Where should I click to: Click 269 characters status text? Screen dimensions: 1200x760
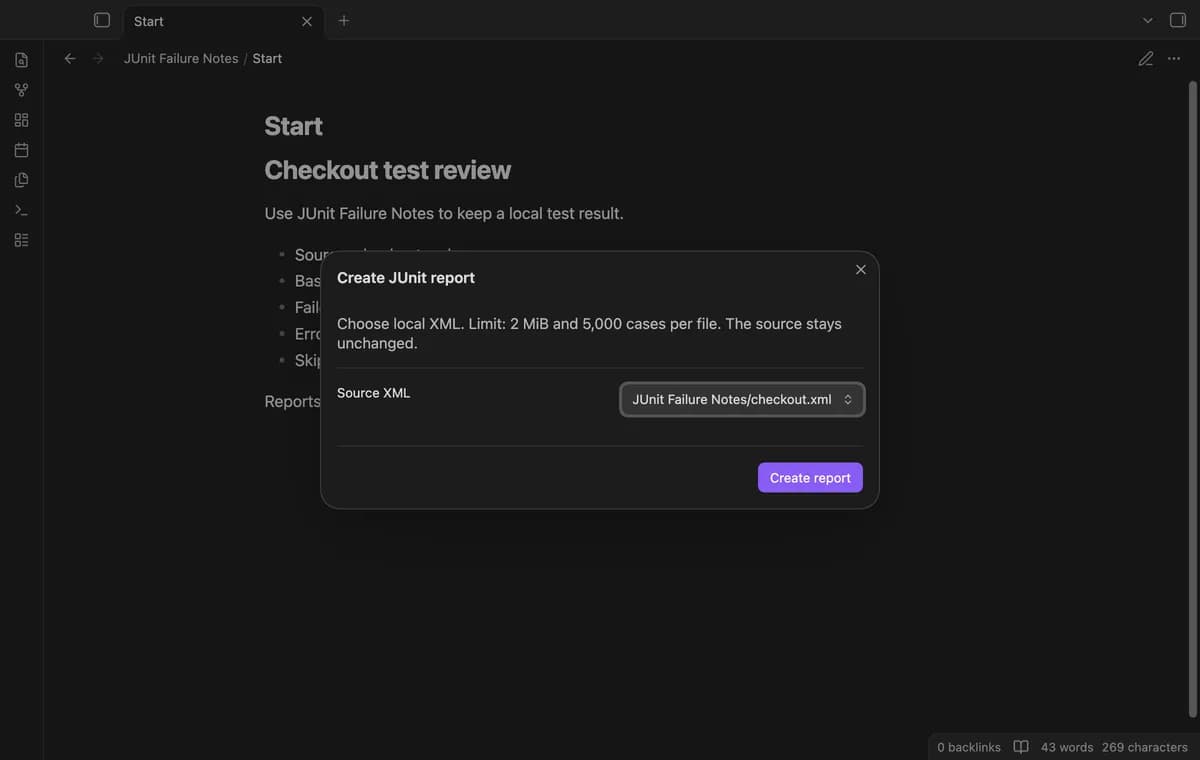1145,747
